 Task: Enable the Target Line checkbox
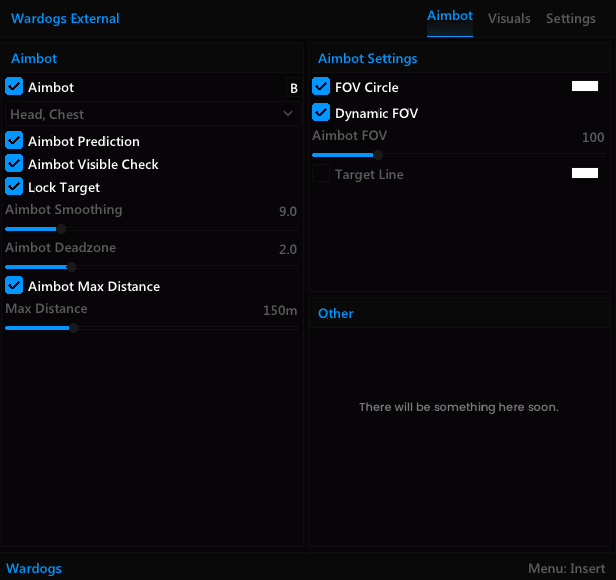[x=321, y=174]
